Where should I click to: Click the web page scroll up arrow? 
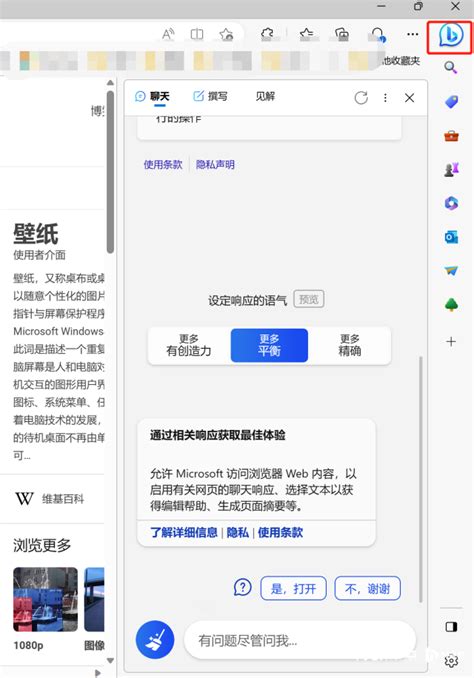[x=110, y=83]
